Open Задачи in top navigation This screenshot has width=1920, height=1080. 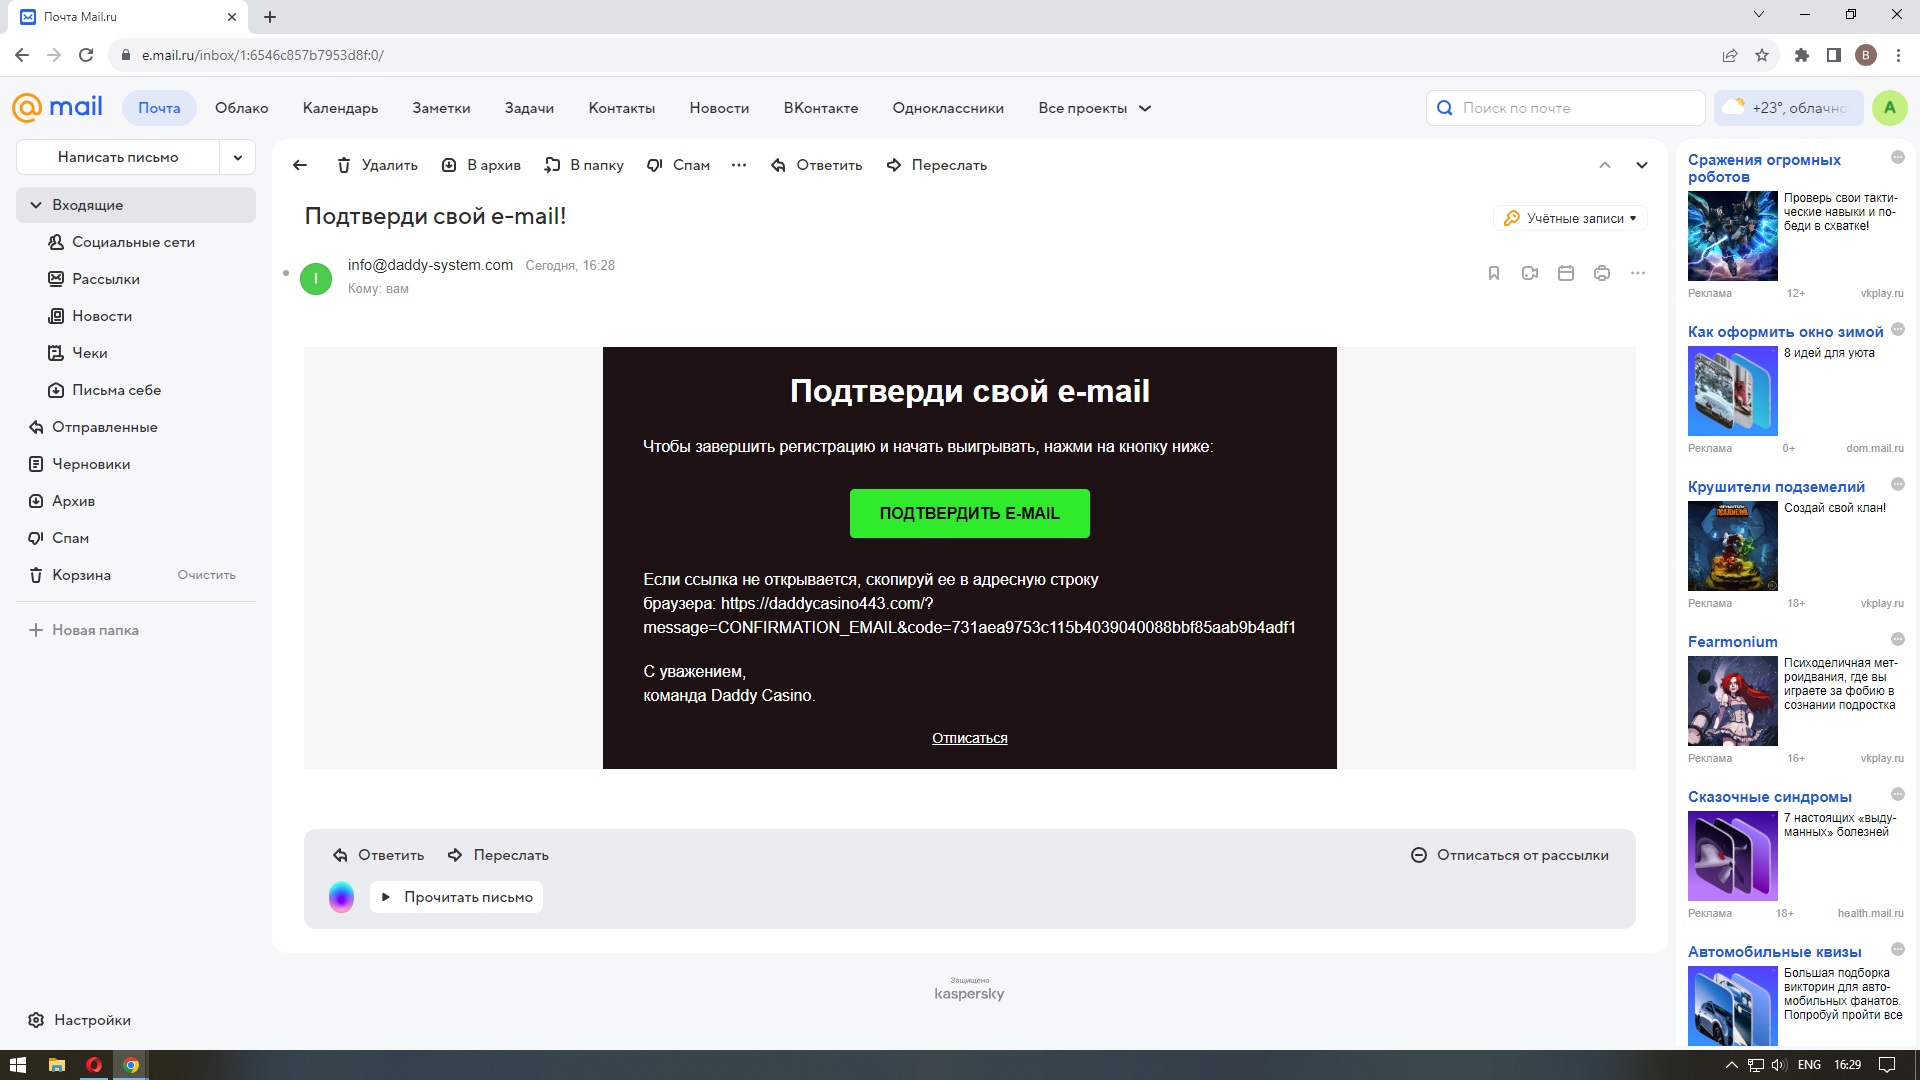coord(529,108)
